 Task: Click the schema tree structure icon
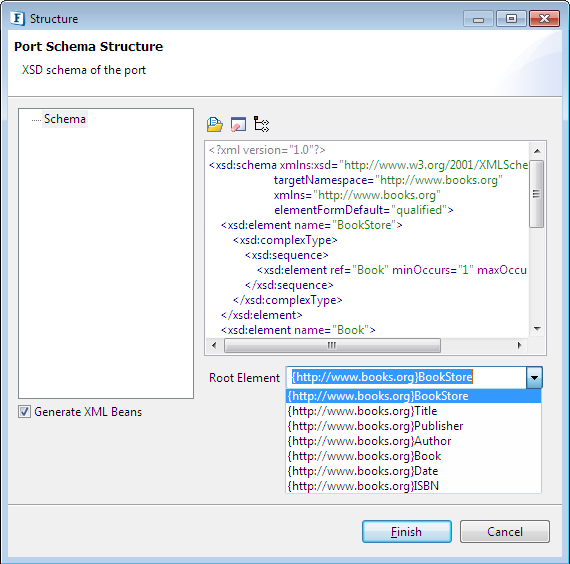point(261,124)
